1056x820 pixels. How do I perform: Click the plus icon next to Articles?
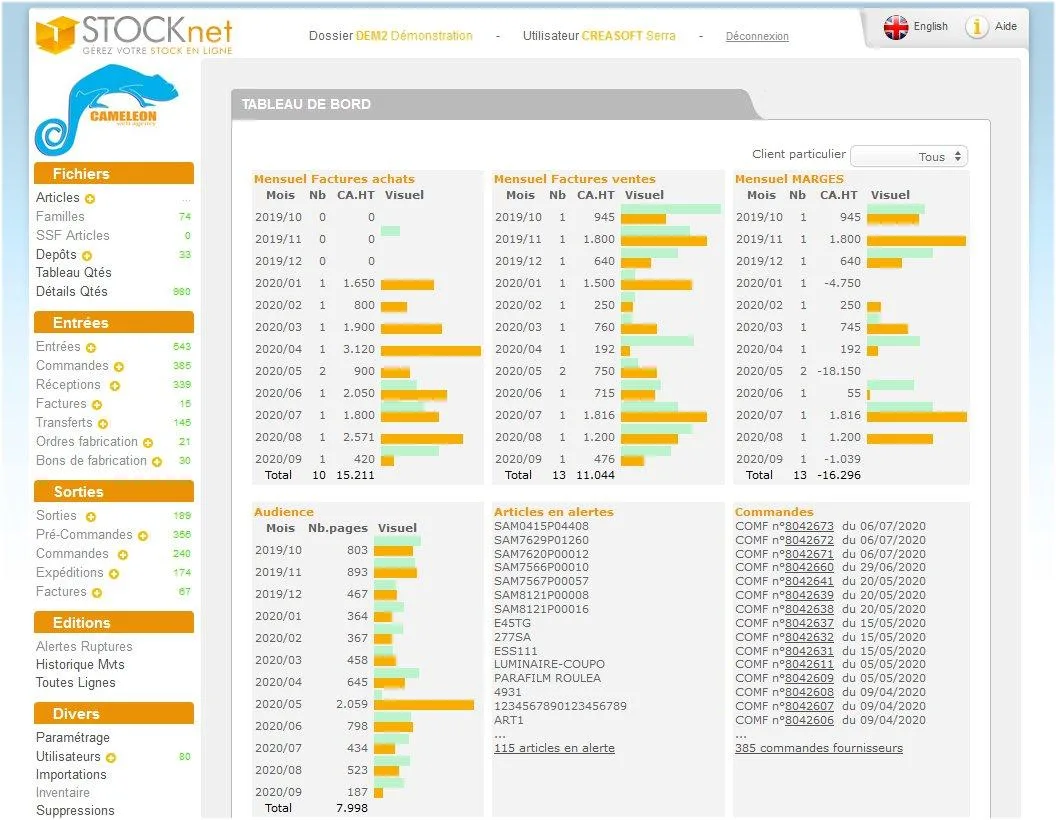click(90, 199)
